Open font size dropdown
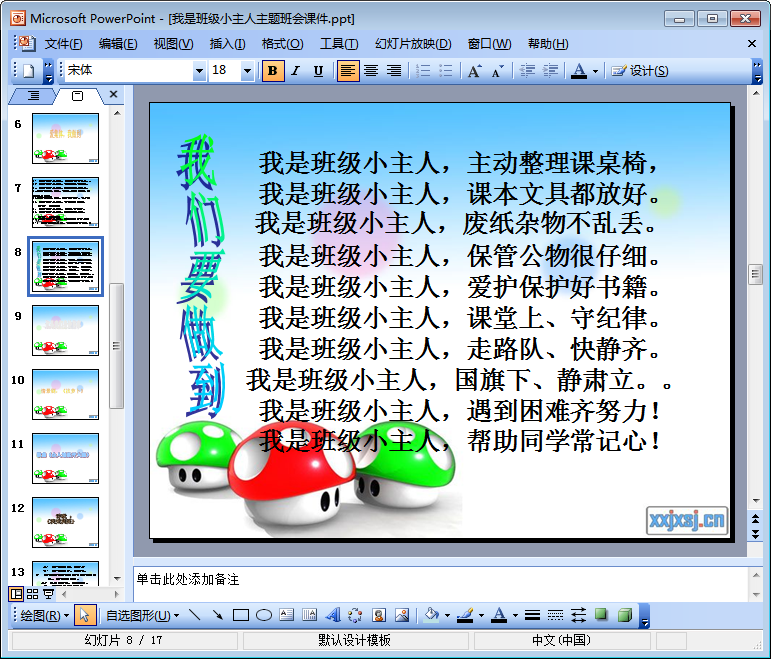The image size is (771, 659). point(247,71)
